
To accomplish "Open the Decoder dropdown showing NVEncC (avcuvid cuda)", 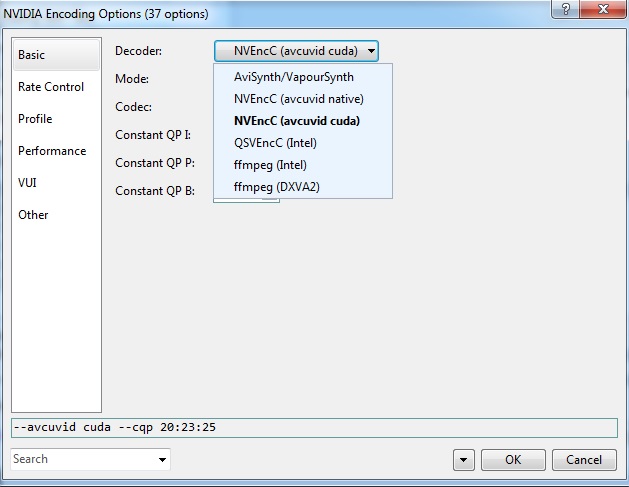I will click(296, 51).
